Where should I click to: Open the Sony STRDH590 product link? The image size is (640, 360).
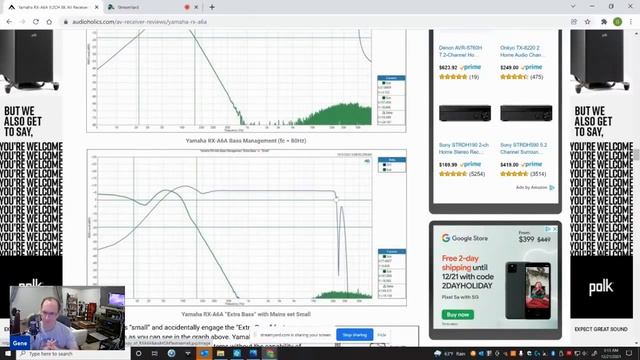524,148
